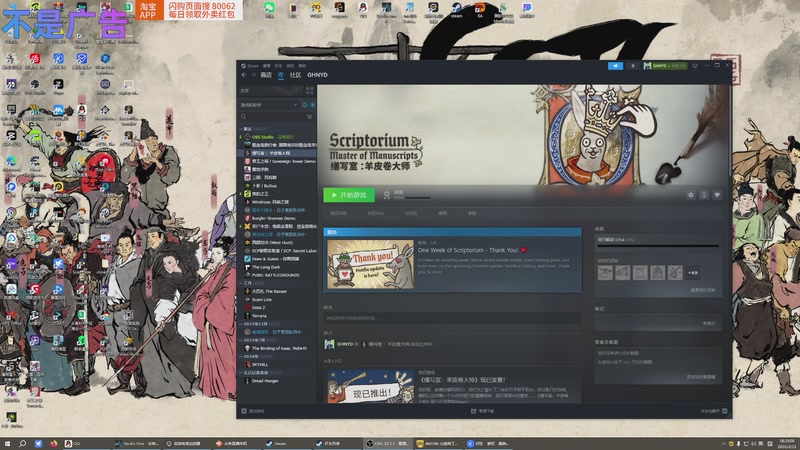Open the downloads manager at bottom bar
The image size is (800, 450).
click(x=483, y=411)
